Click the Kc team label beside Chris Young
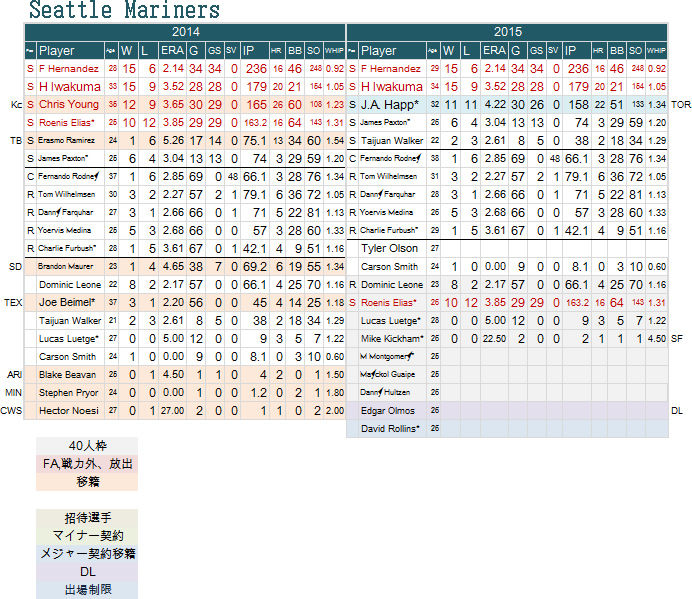This screenshot has height=599, width=692. [x=16, y=105]
